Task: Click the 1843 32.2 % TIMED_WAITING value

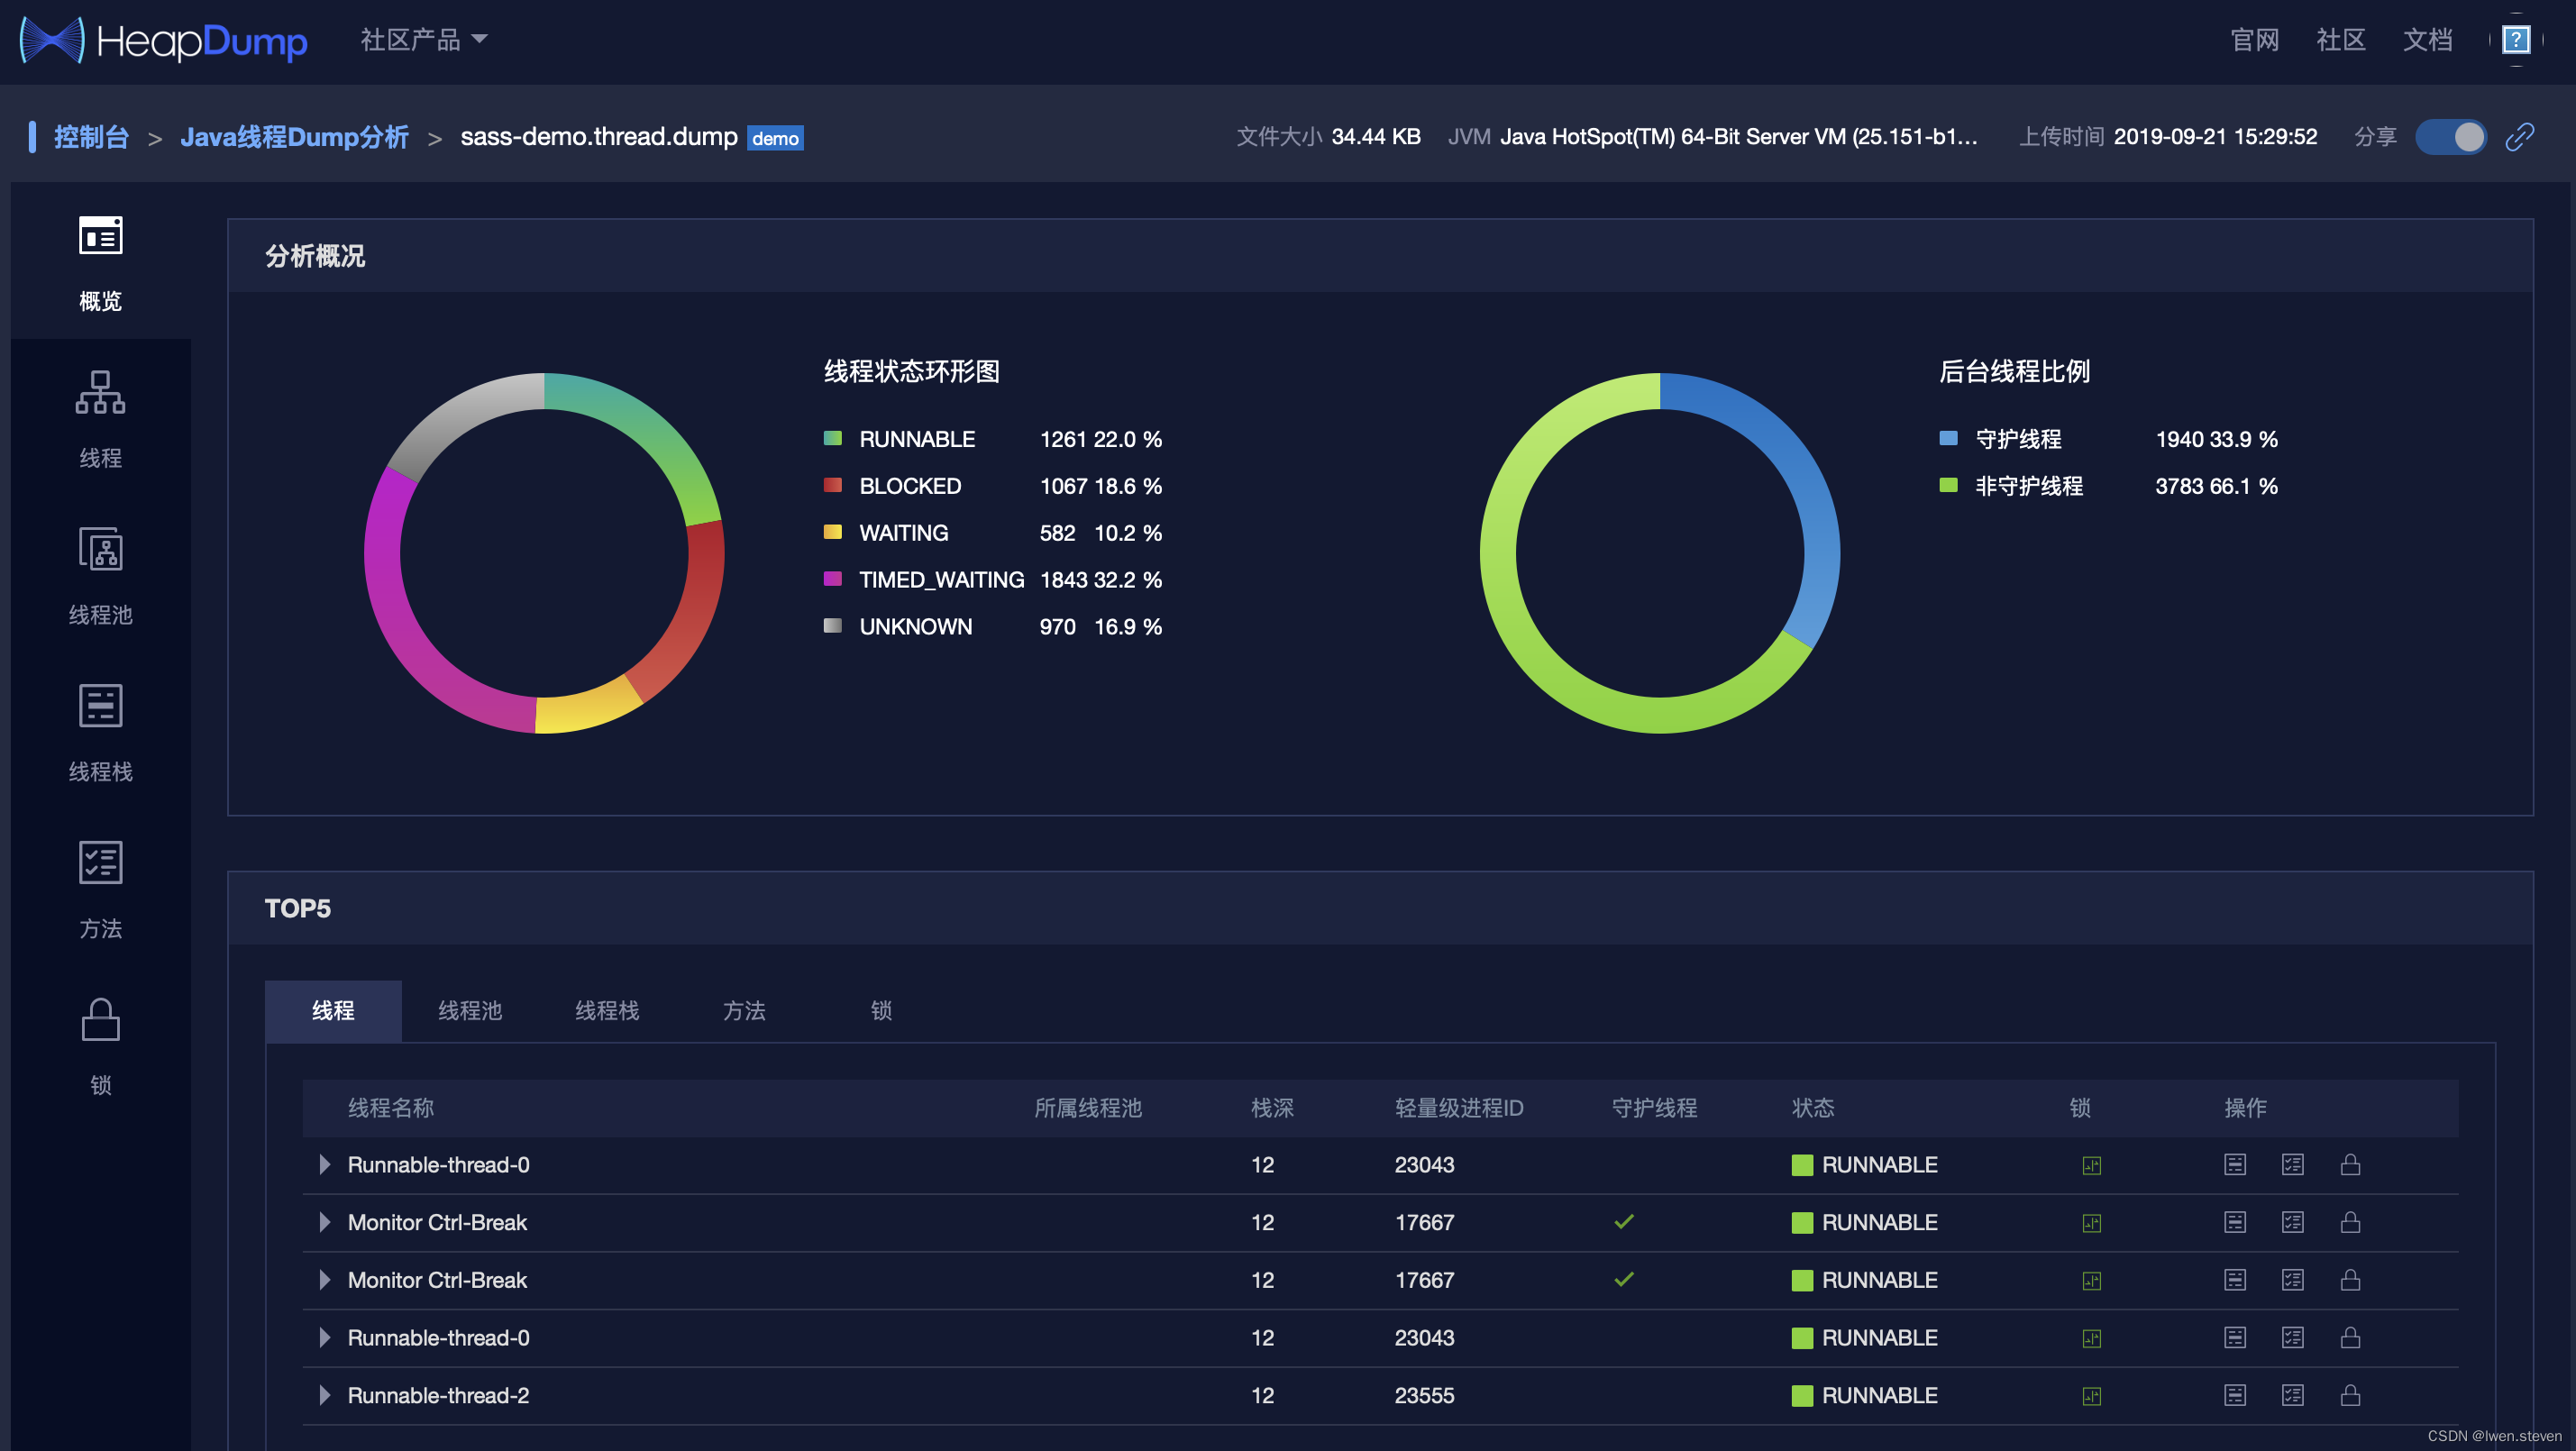Action: point(1101,579)
